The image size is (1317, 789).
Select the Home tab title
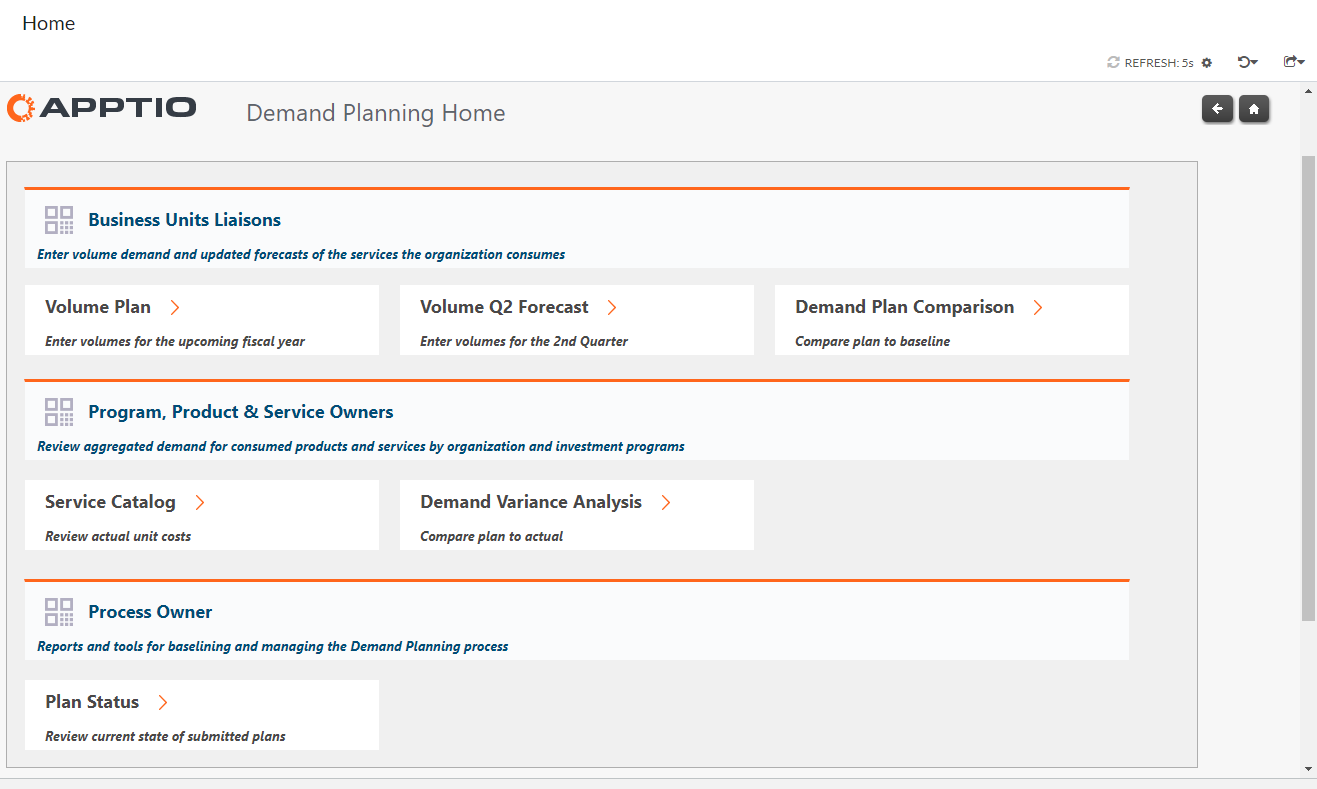click(x=49, y=23)
